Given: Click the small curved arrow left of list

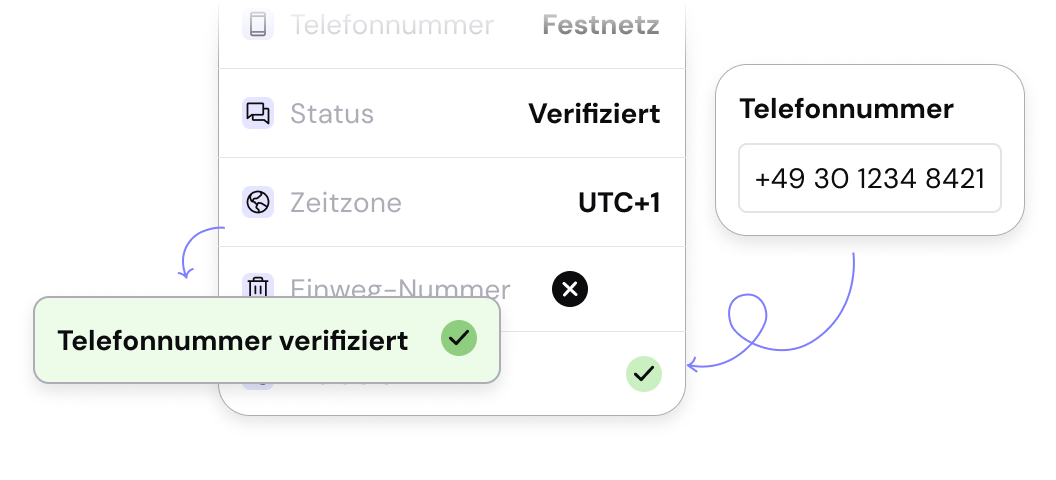Looking at the screenshot, I should pos(196,250).
